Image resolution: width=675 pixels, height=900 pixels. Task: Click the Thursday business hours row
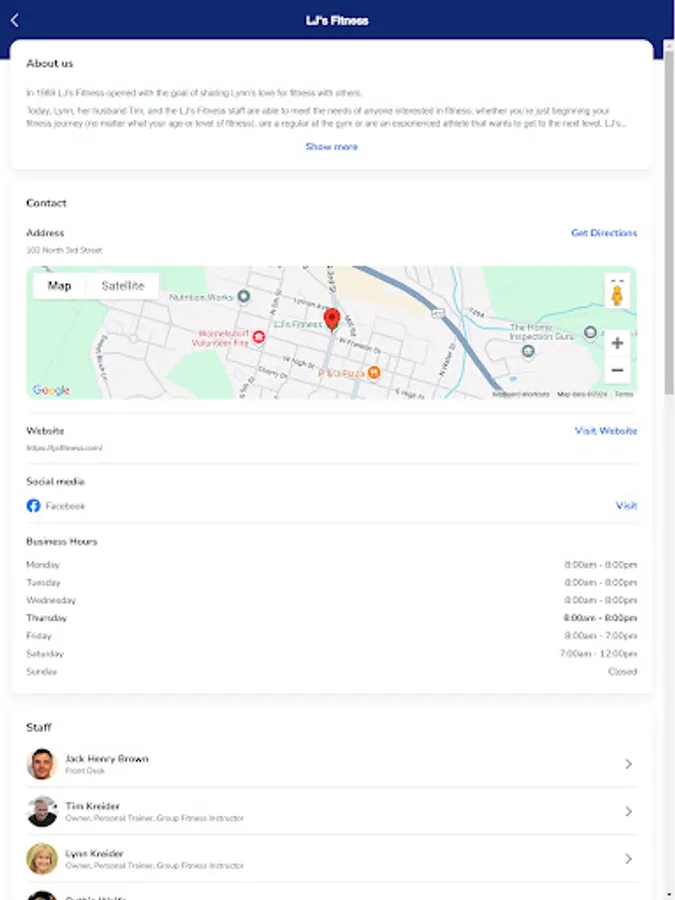pos(332,618)
